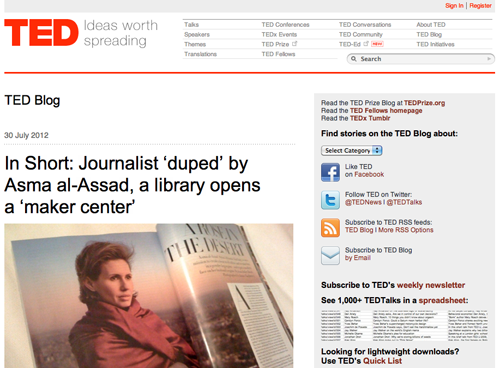The height and width of the screenshot is (368, 500).
Task: Click in the Search field
Action: pos(421,59)
